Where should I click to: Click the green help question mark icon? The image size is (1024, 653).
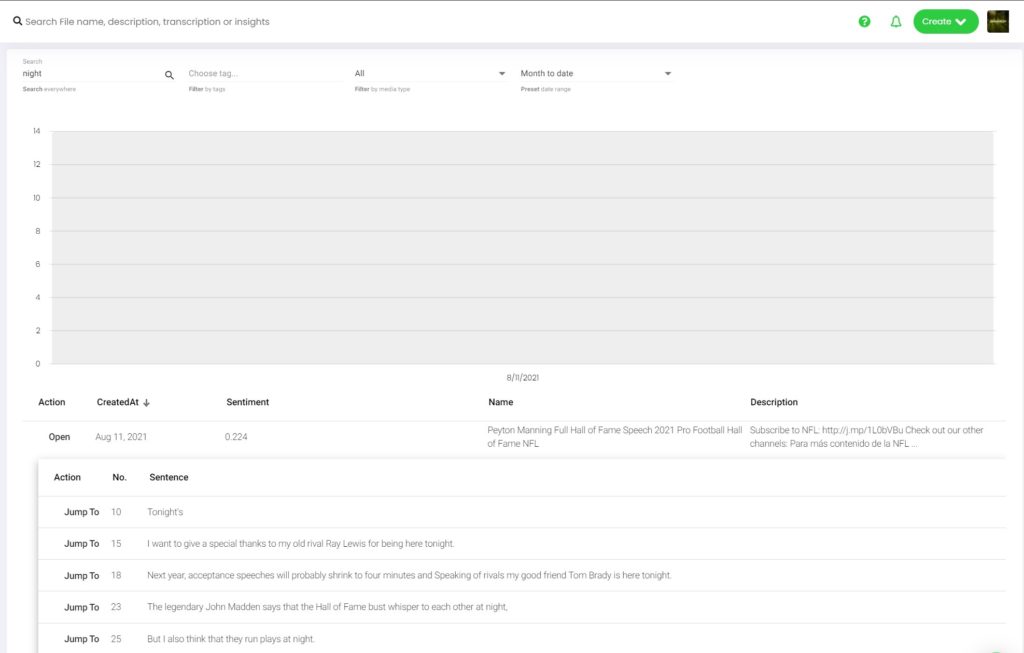(x=864, y=21)
